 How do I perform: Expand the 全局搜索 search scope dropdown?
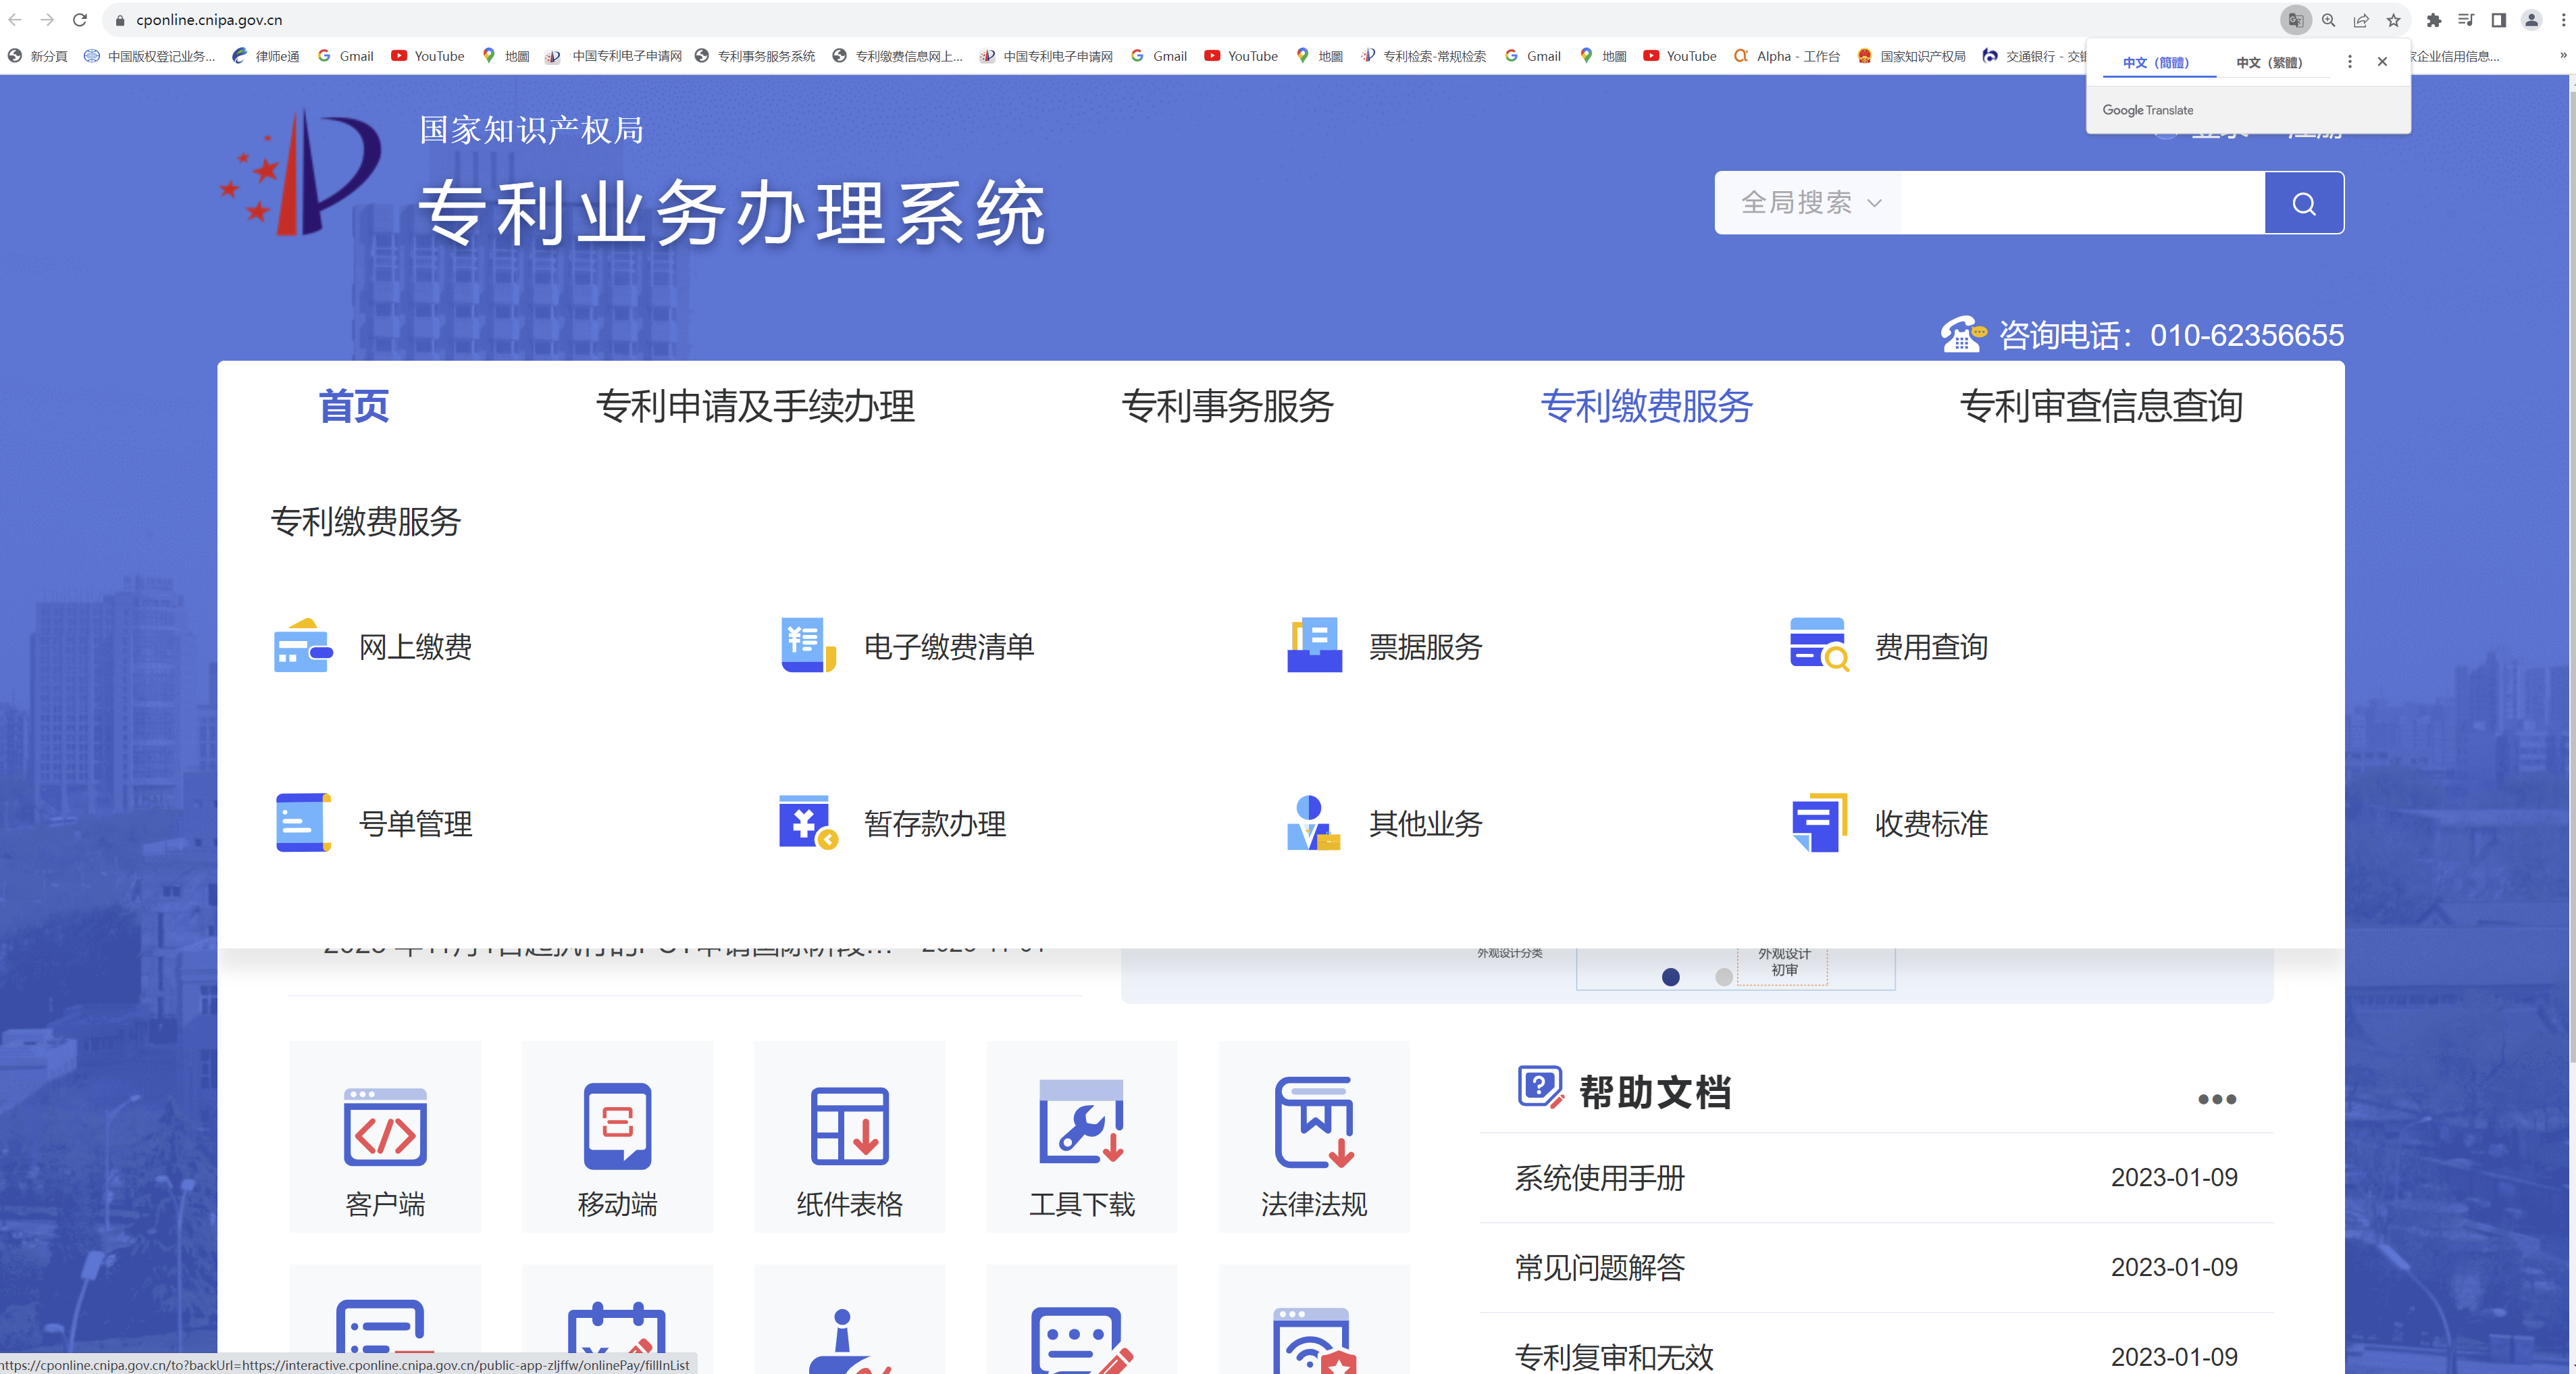[1810, 203]
